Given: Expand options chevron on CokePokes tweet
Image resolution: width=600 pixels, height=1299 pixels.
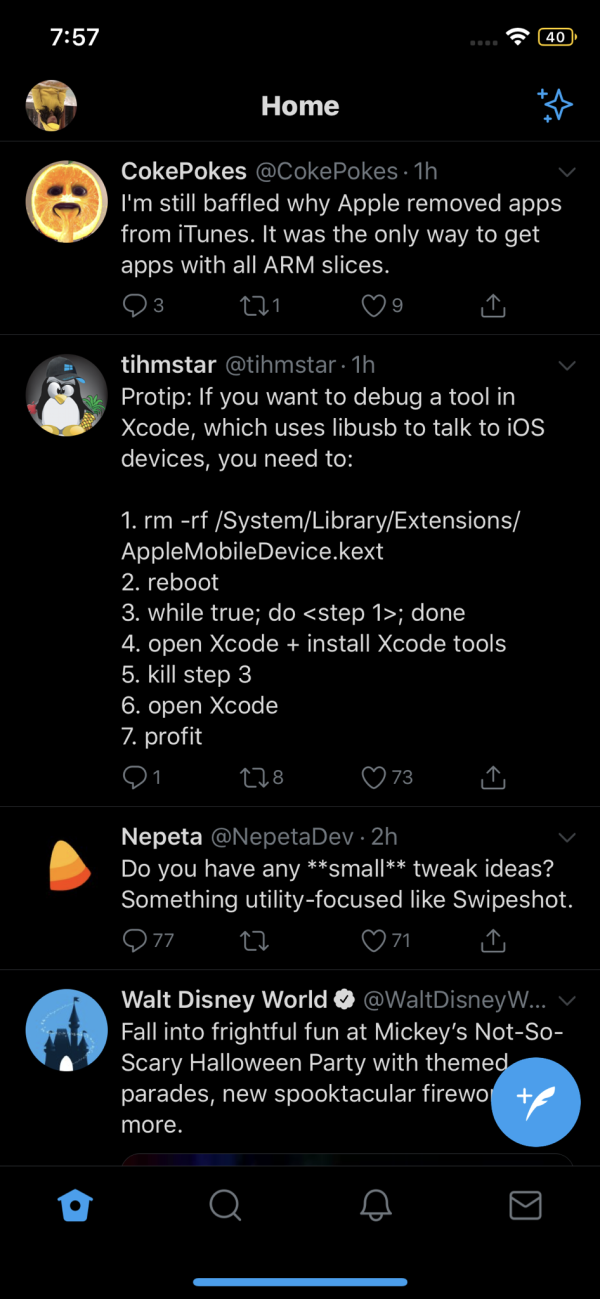Looking at the screenshot, I should 567,172.
